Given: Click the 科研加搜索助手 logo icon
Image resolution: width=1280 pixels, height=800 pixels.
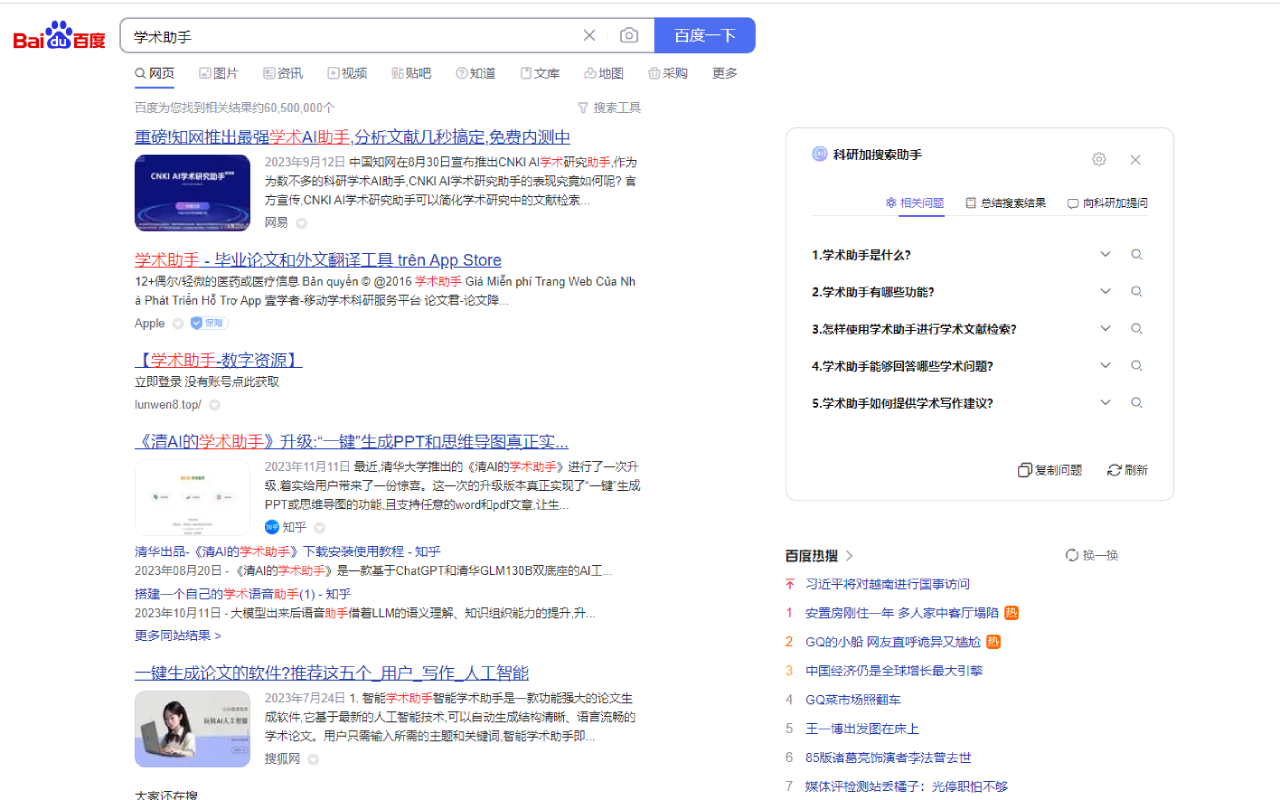Looking at the screenshot, I should tap(819, 154).
